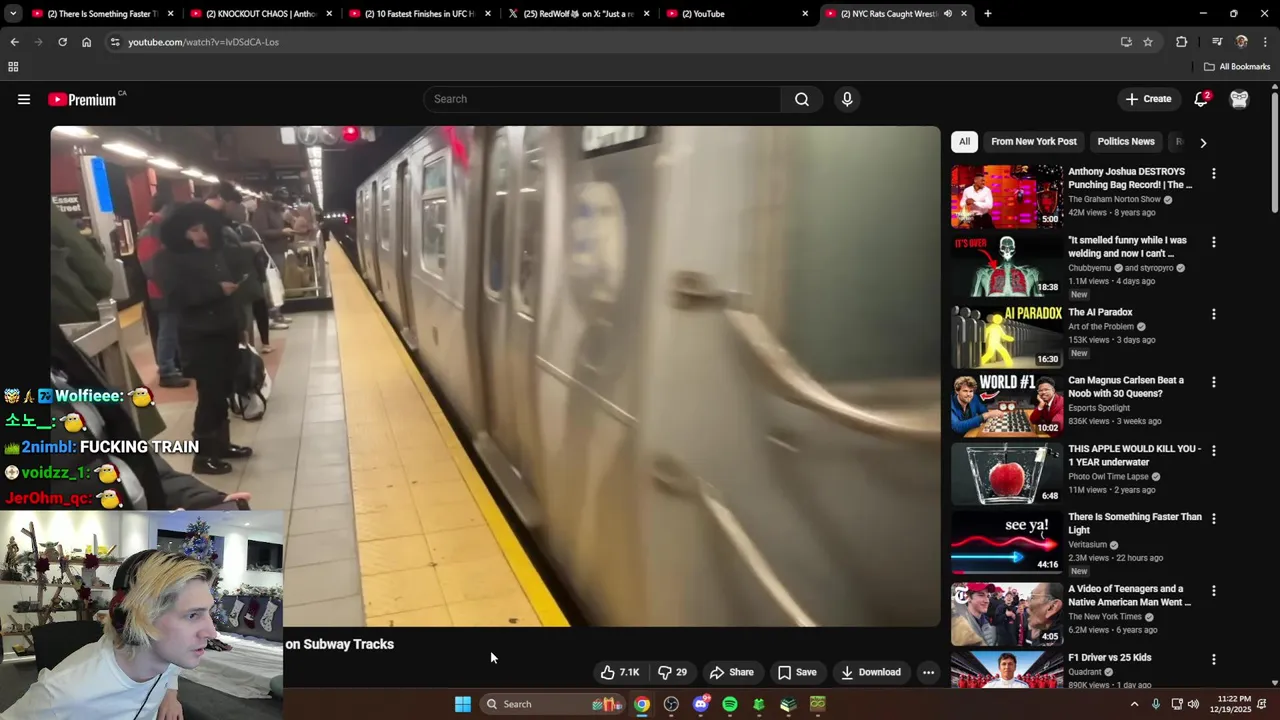Mute the NYC Rats tab audio
1280x720 pixels.
[947, 14]
